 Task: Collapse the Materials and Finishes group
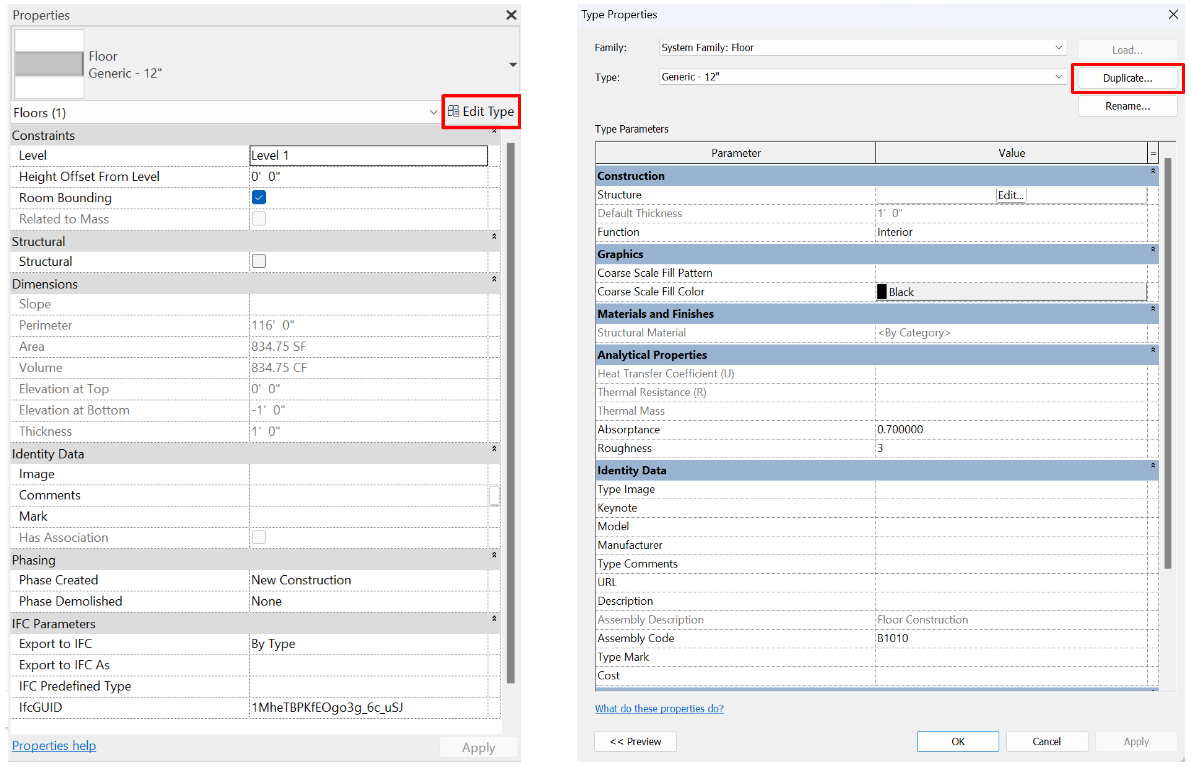1152,310
